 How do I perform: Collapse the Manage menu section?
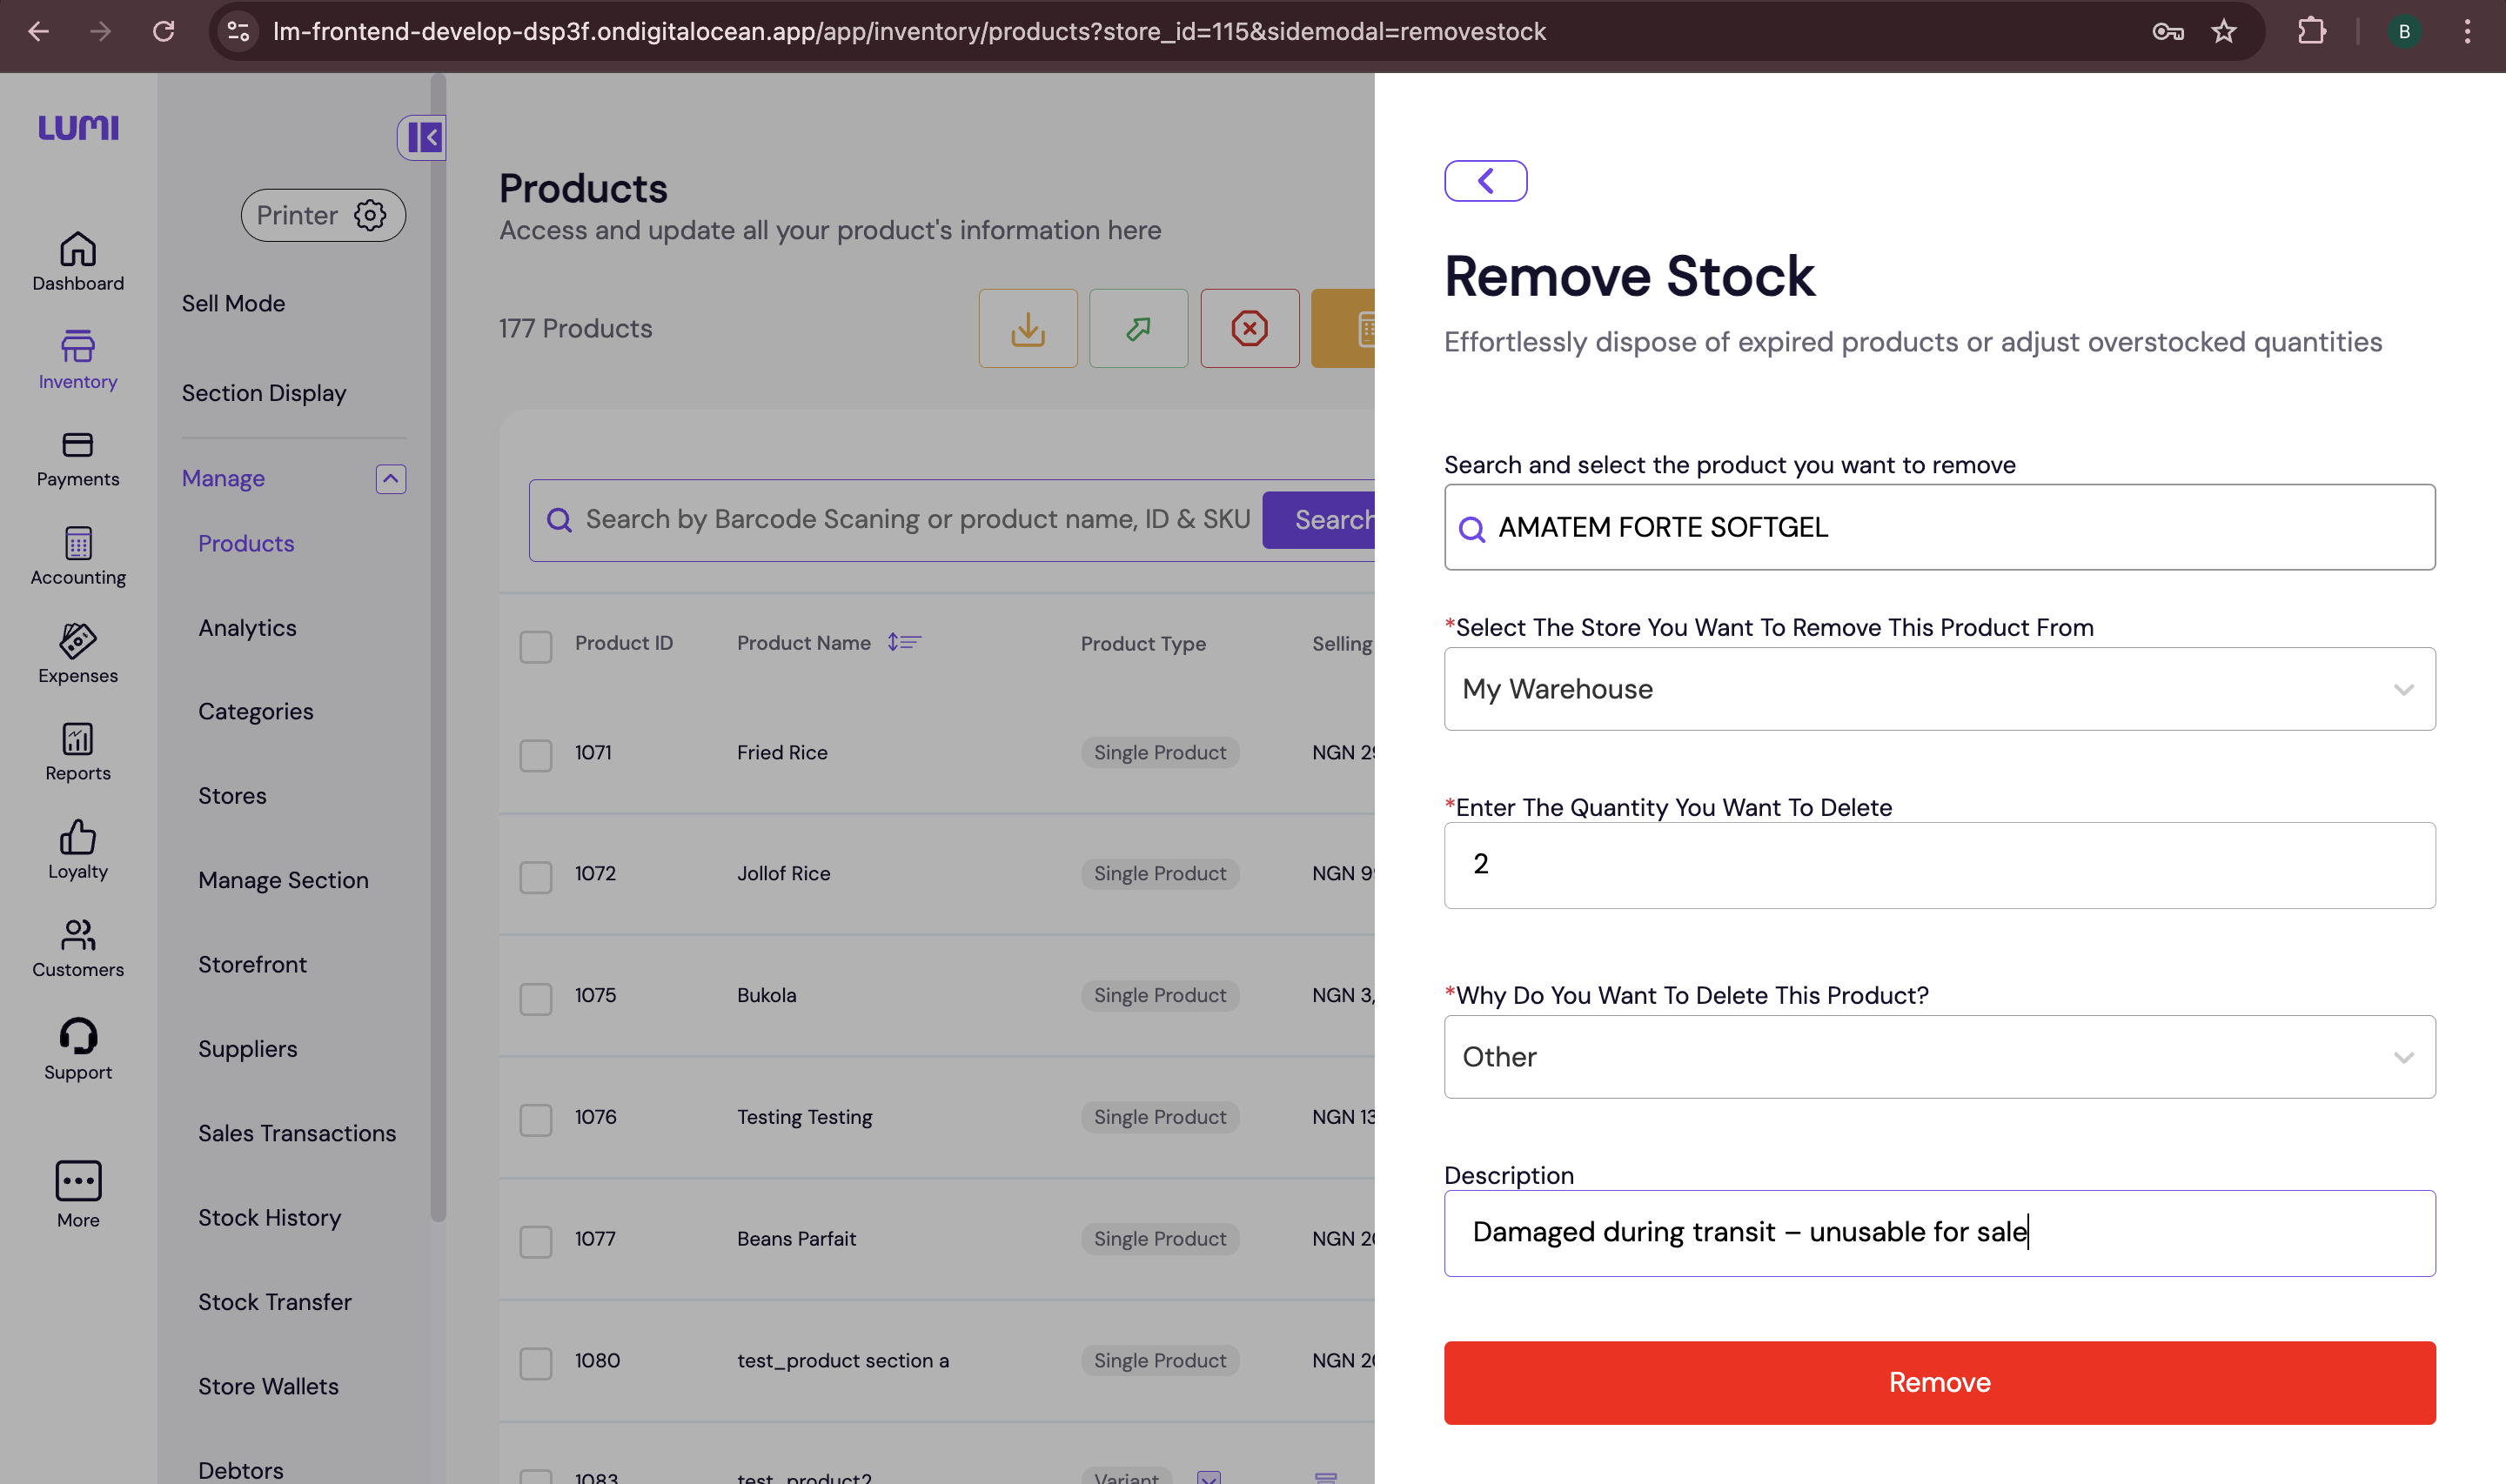point(390,479)
